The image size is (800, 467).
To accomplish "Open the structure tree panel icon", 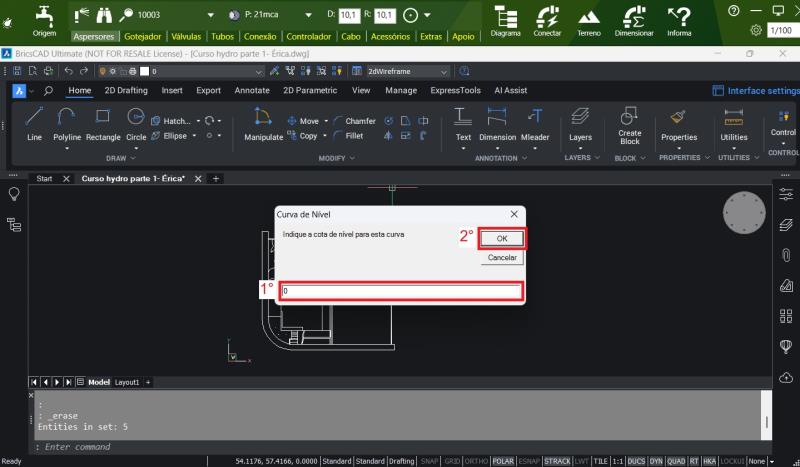I will click(x=14, y=225).
